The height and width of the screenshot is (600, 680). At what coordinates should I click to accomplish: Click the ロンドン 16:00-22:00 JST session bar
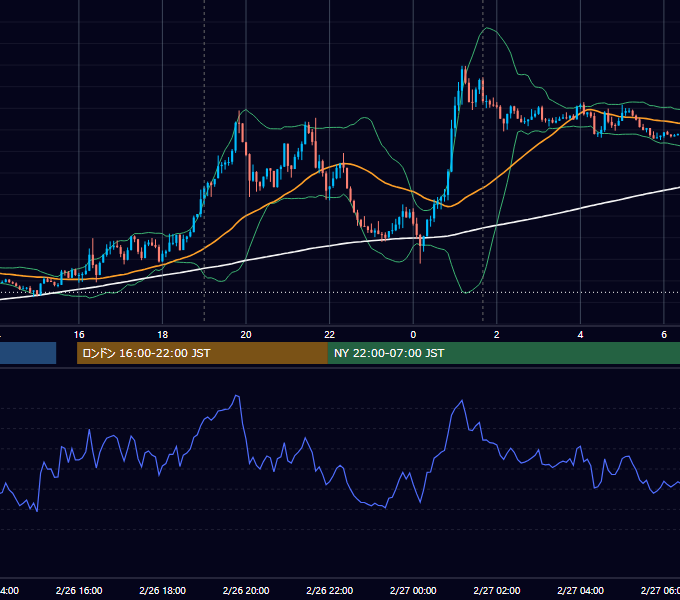(x=202, y=353)
